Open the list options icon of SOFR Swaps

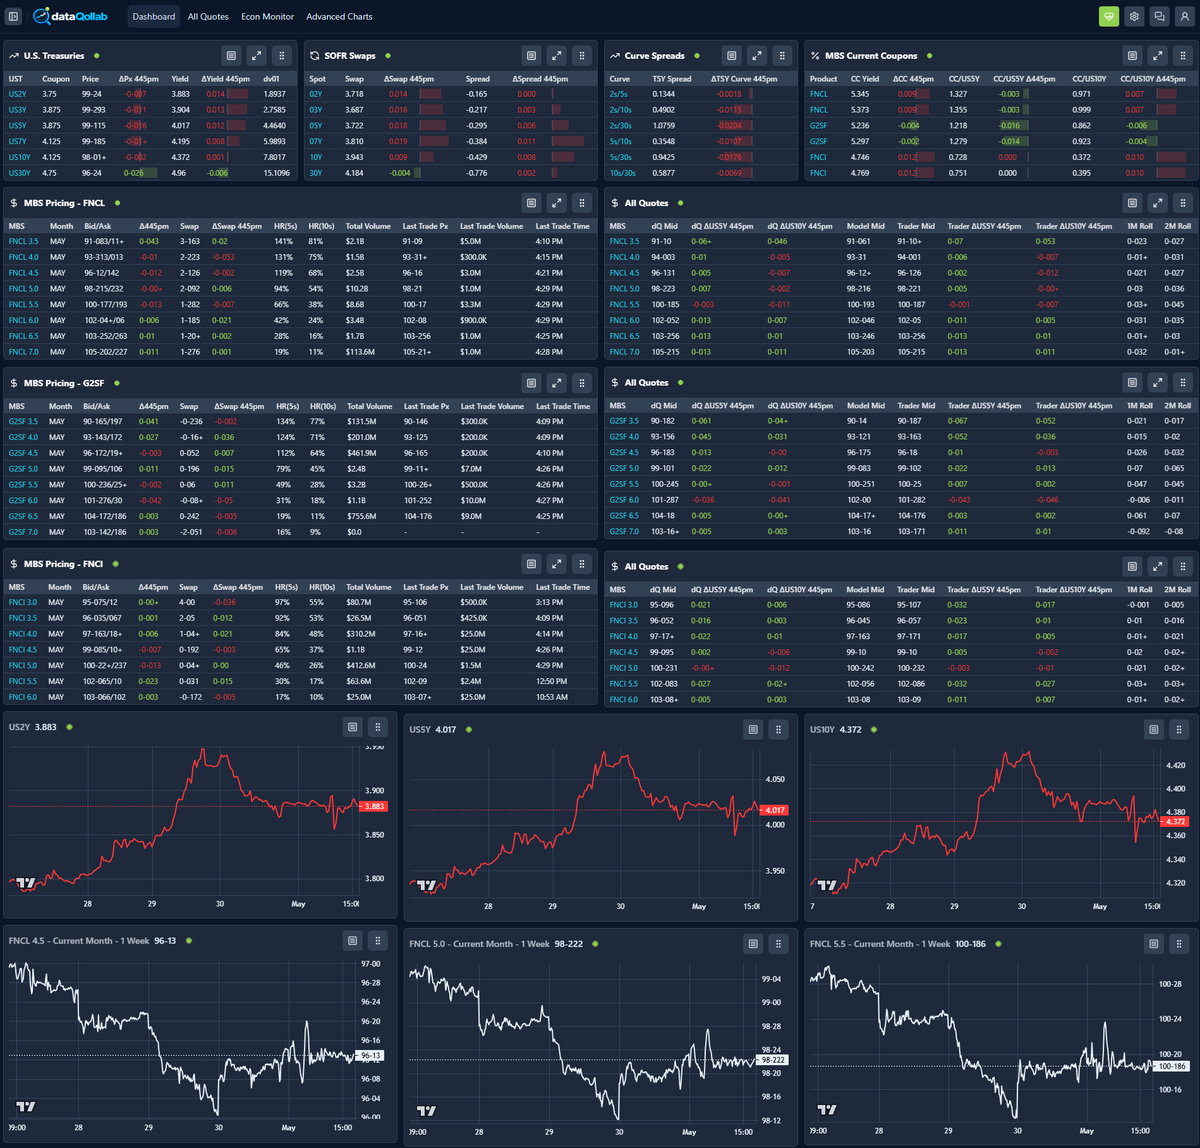[x=531, y=56]
